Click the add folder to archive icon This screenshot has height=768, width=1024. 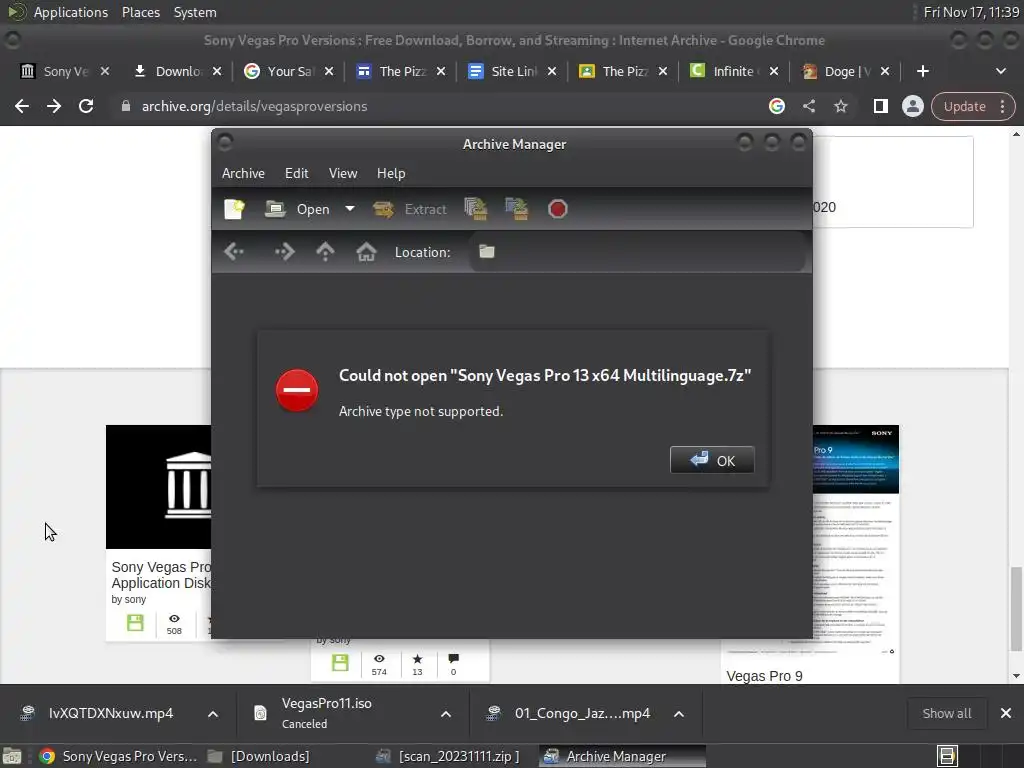(517, 209)
